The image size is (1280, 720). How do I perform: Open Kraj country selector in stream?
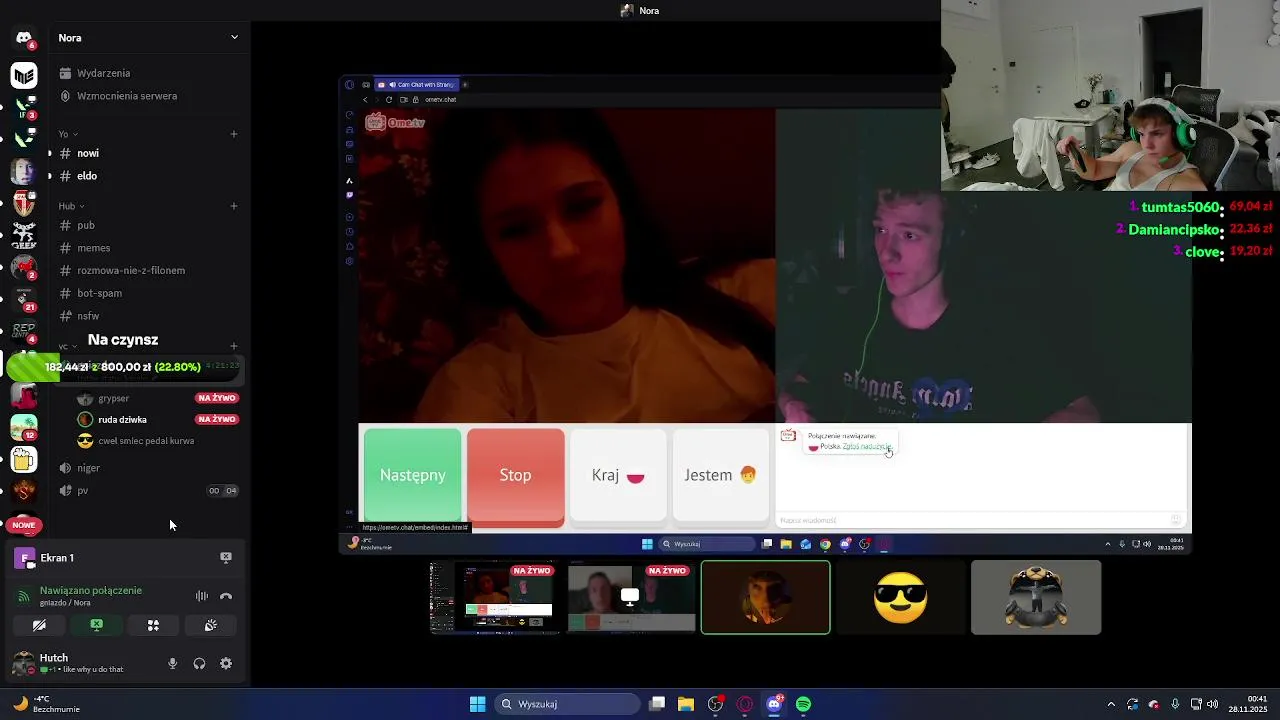(618, 476)
